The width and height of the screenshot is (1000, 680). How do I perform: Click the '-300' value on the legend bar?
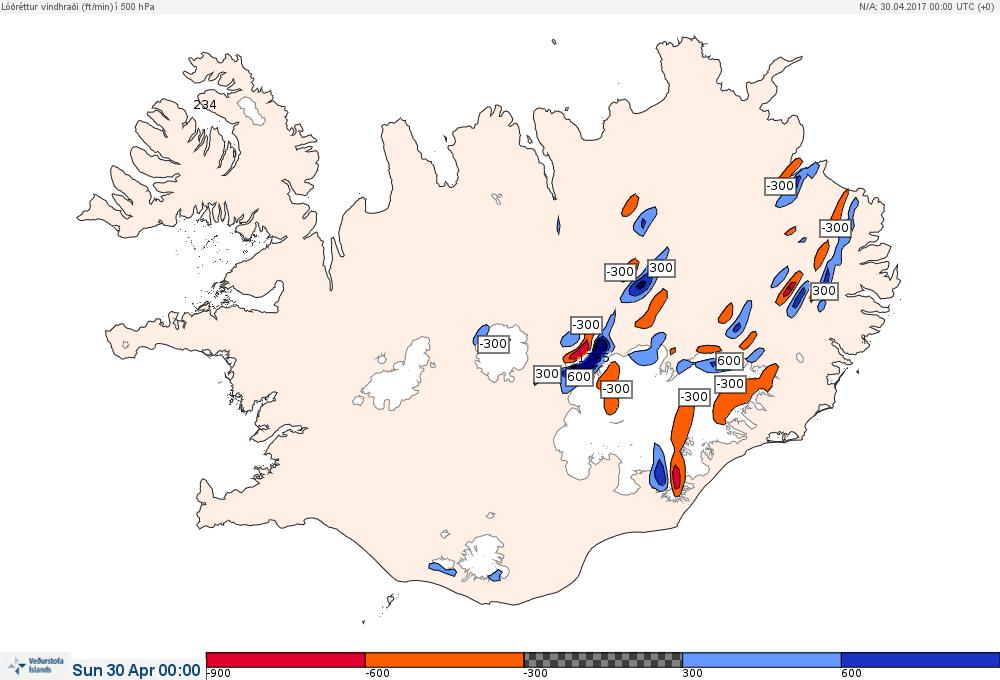536,674
